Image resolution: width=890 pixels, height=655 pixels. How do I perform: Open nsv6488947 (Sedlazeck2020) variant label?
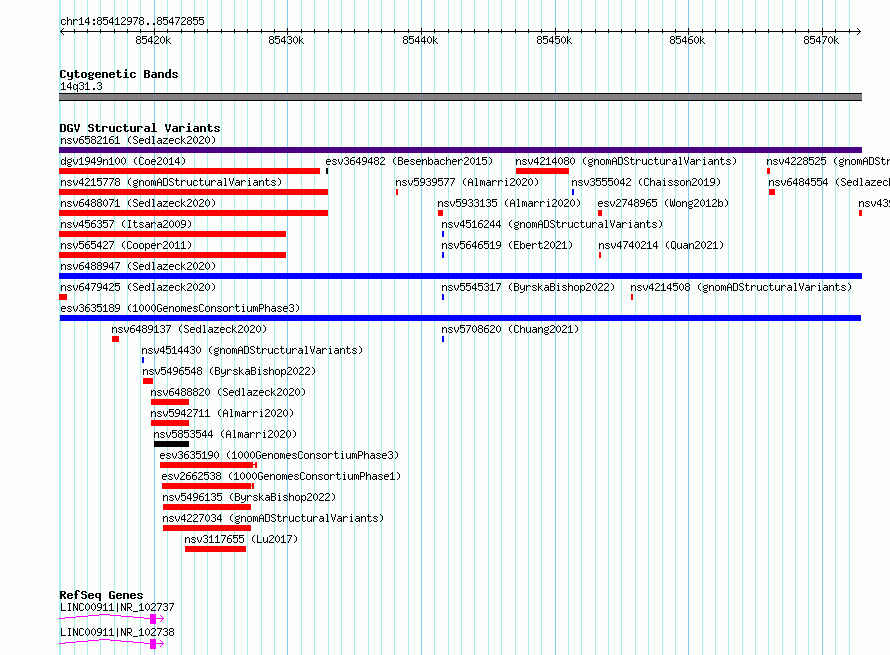click(138, 266)
